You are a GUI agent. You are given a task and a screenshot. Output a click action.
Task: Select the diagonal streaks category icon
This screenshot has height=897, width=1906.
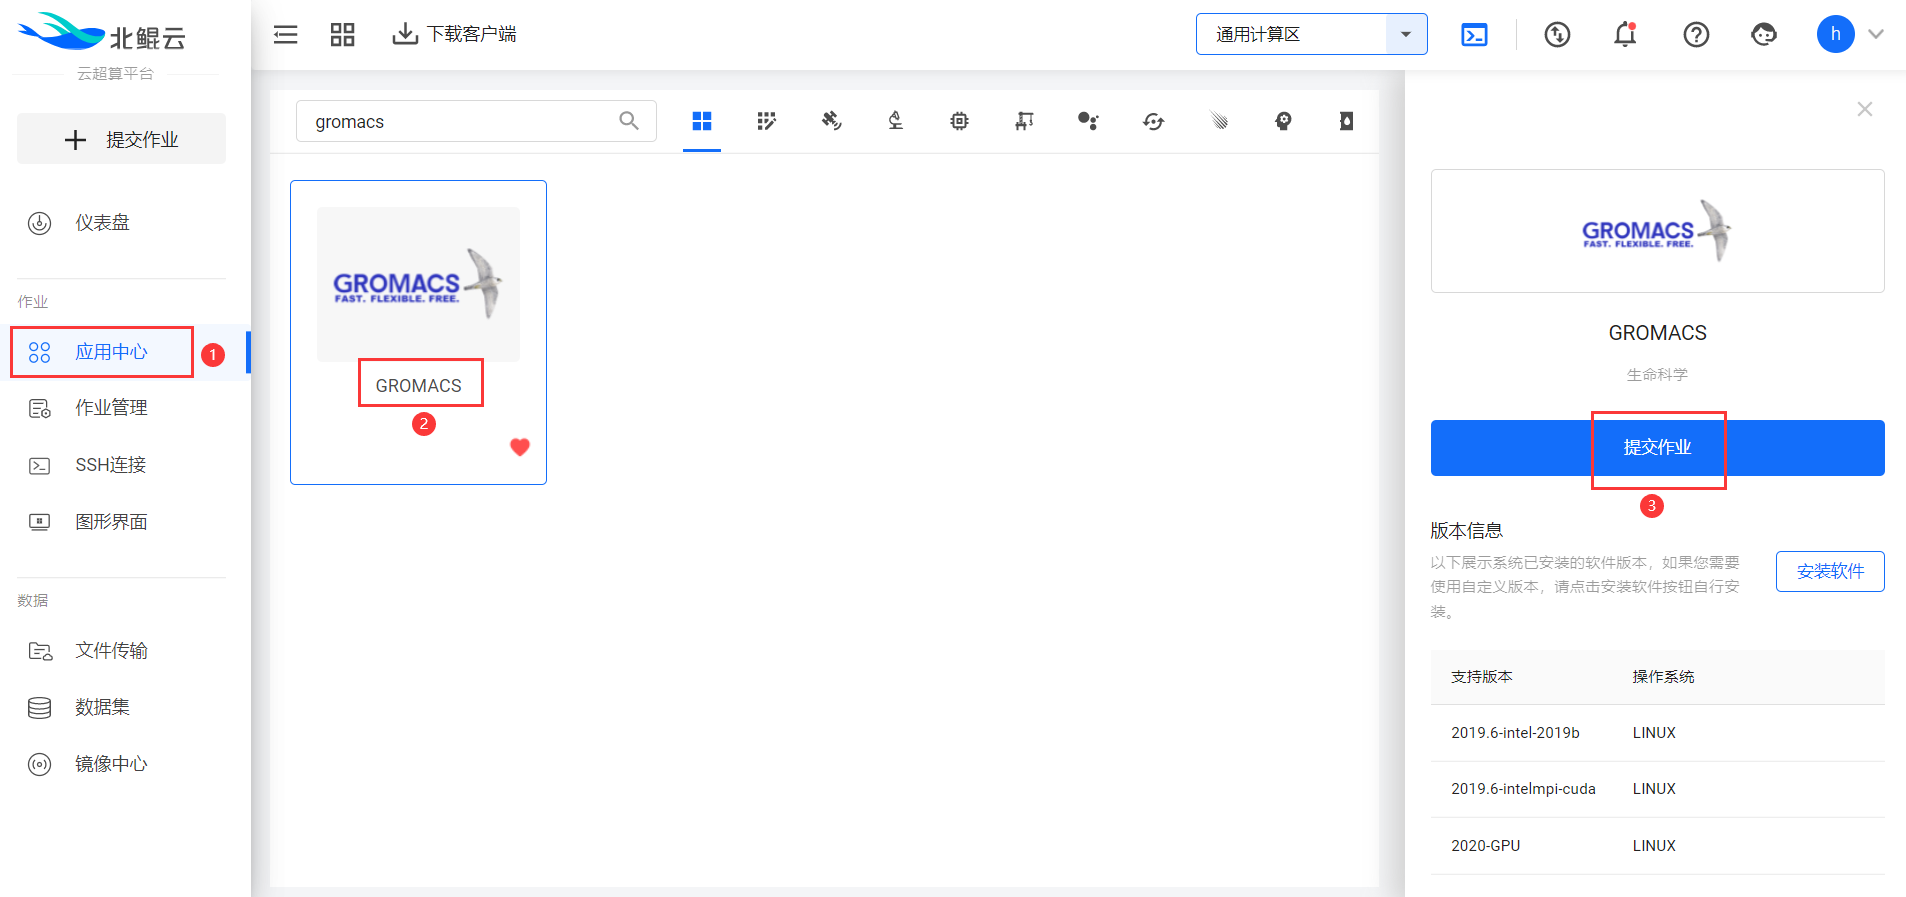coord(1218,121)
